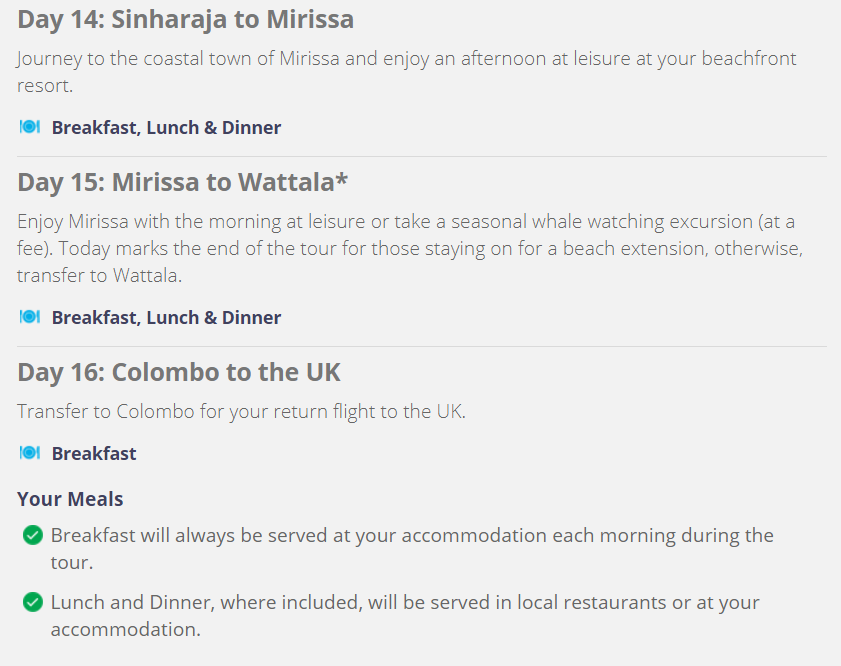
Task: Click the Day 14 beachfront resort description
Action: tap(407, 72)
